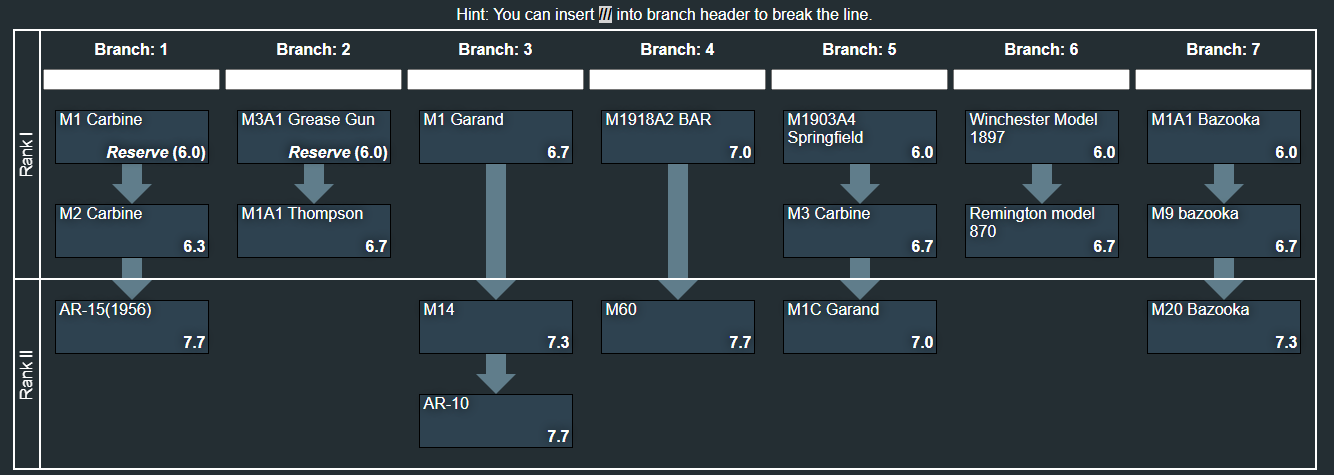Click the M60 weapon card
Image resolution: width=1334 pixels, height=475 pixels.
pos(678,327)
